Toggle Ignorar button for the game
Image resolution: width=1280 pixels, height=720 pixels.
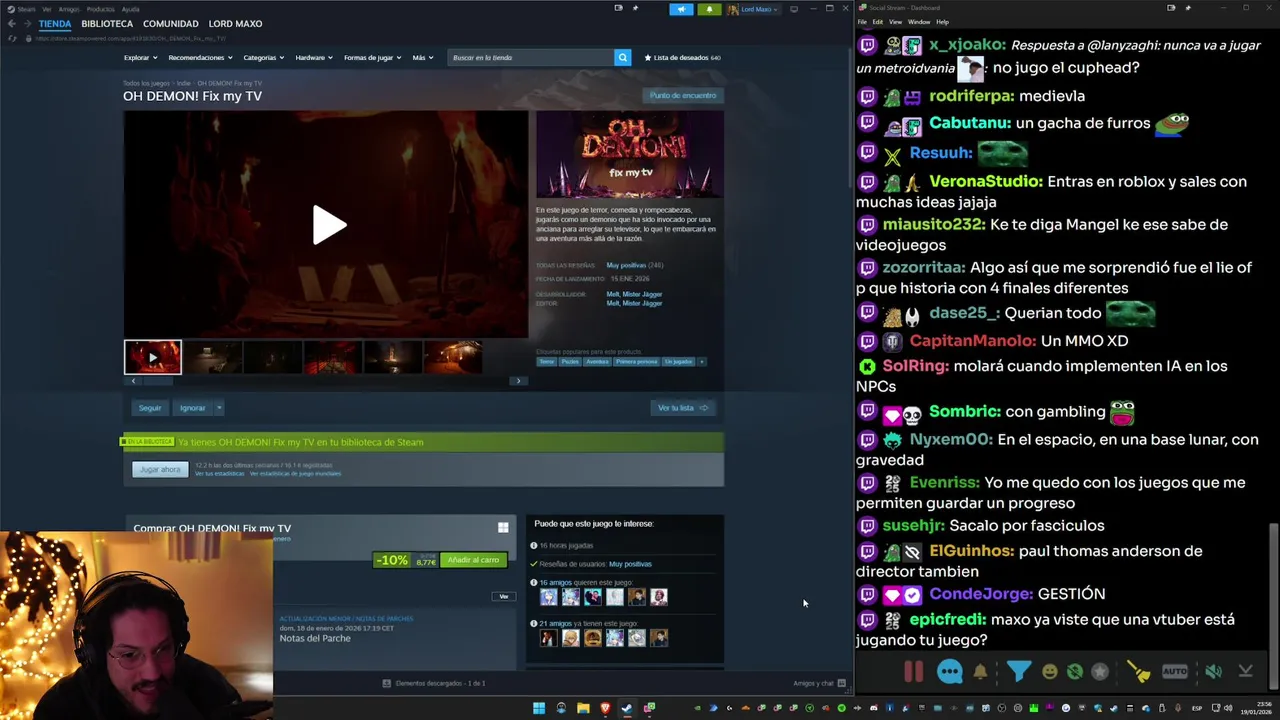(192, 408)
